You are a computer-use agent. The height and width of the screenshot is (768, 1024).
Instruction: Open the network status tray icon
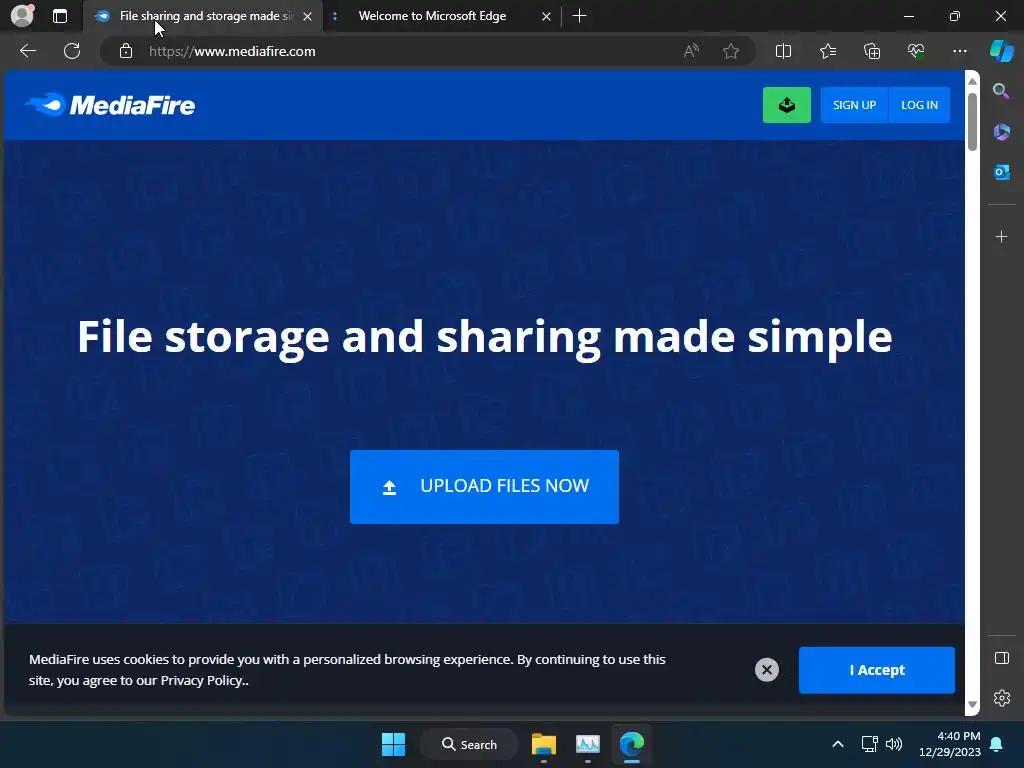(x=869, y=744)
